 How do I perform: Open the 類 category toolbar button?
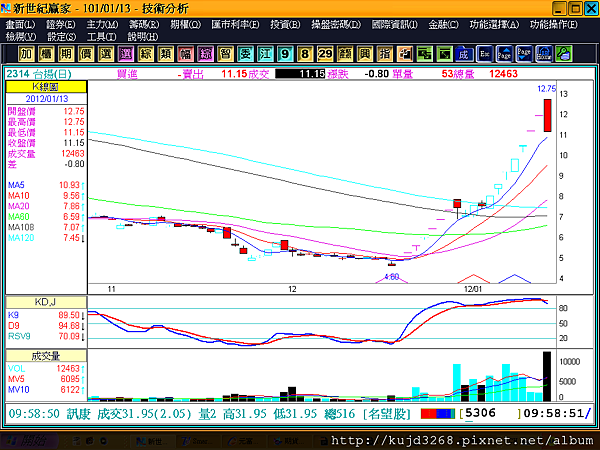(165, 54)
